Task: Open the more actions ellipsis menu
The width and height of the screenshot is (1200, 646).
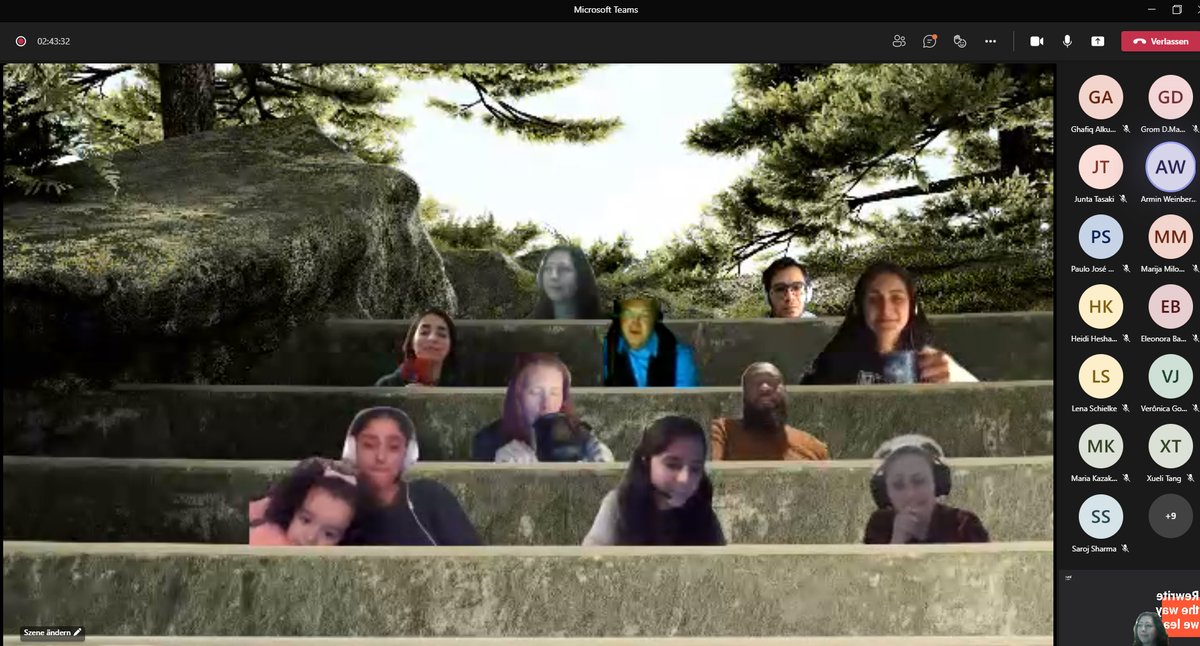Action: [x=991, y=41]
